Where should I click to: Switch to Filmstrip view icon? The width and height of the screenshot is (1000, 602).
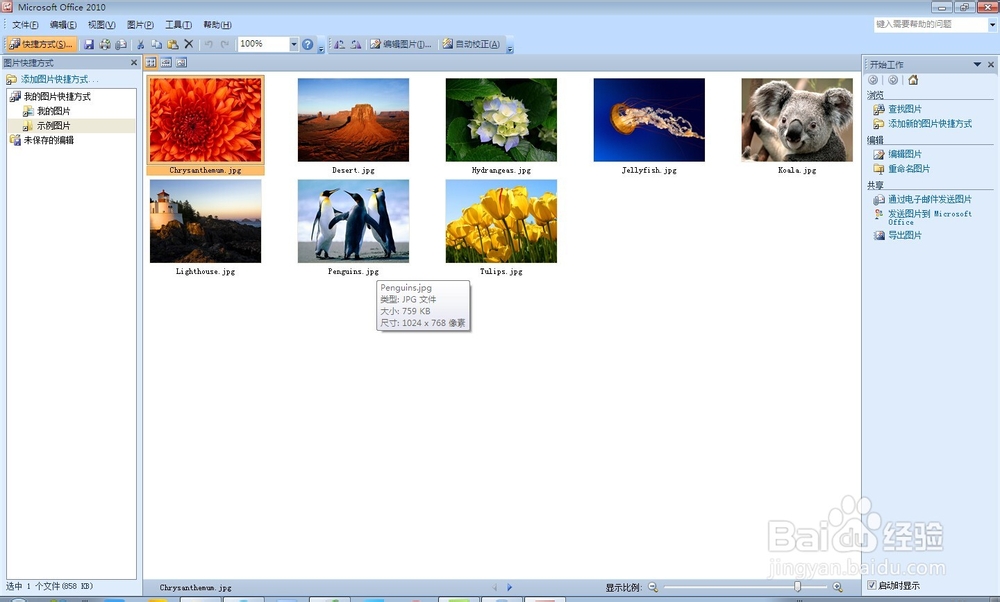click(166, 62)
